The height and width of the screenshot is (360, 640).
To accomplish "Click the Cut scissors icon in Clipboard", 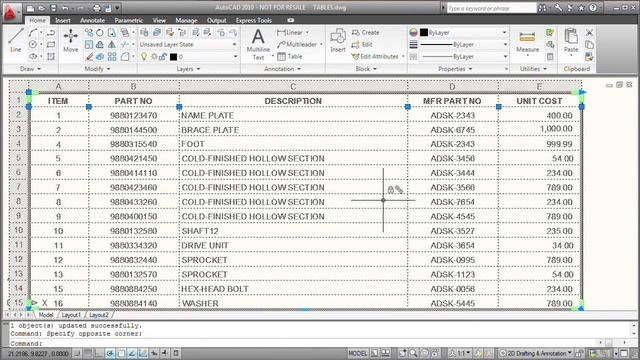I will coord(589,33).
